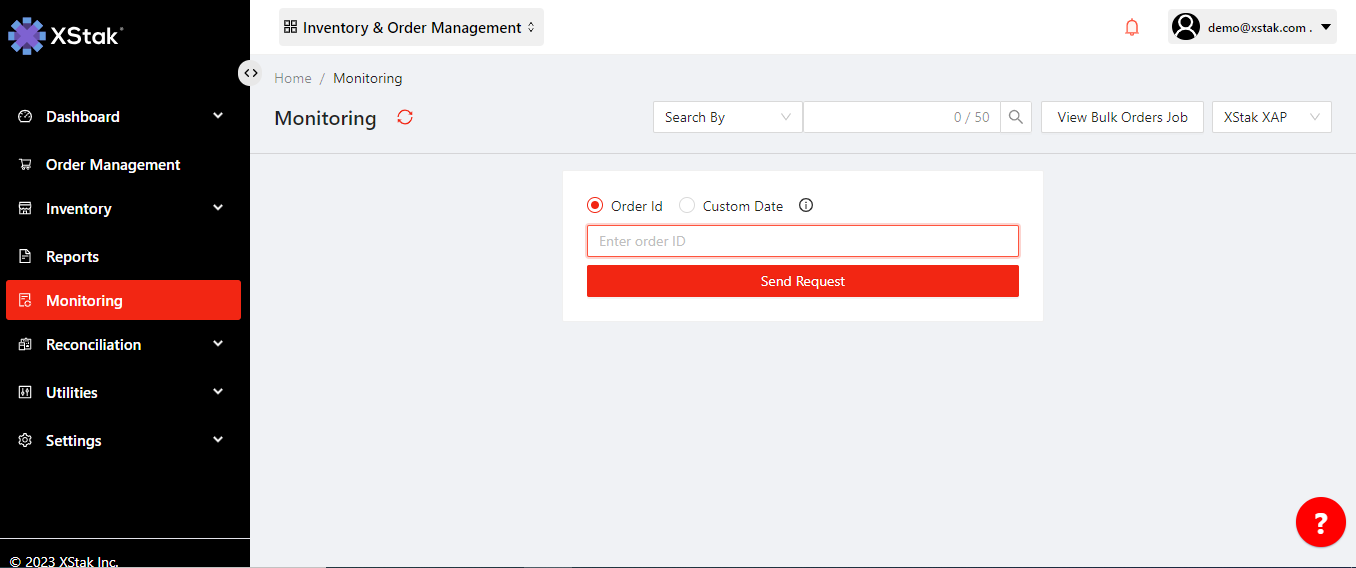
Task: Click the refresh icon beside Monitoring heading
Action: pyautogui.click(x=405, y=117)
